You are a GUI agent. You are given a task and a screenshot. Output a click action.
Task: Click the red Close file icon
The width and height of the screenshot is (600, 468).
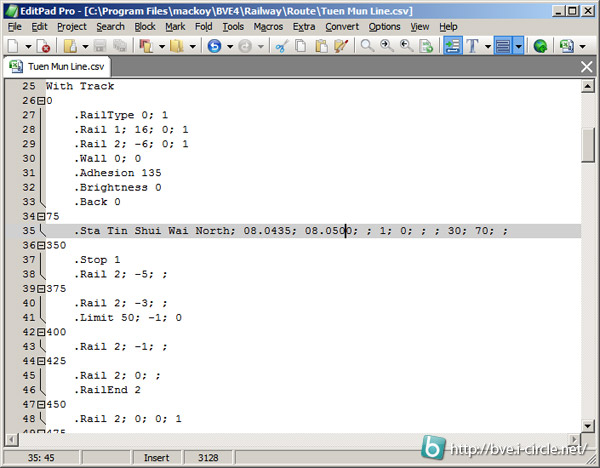point(45,46)
